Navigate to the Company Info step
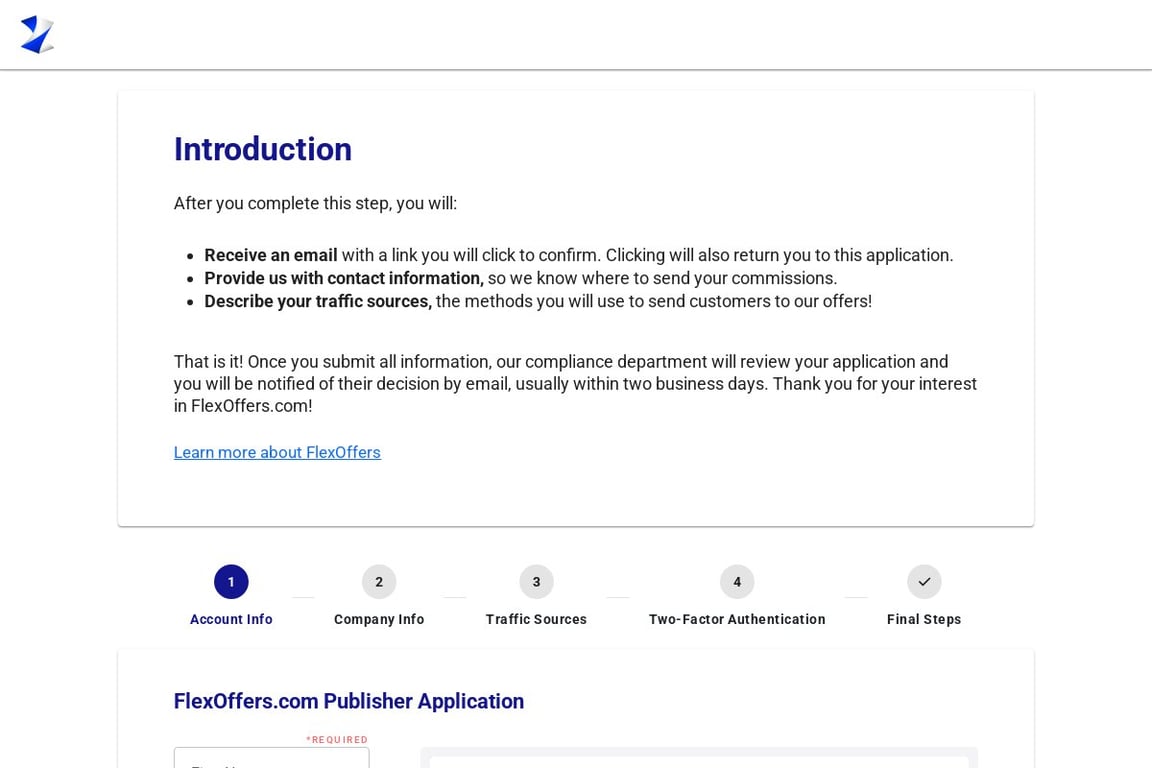Image resolution: width=1152 pixels, height=768 pixels. click(x=378, y=619)
